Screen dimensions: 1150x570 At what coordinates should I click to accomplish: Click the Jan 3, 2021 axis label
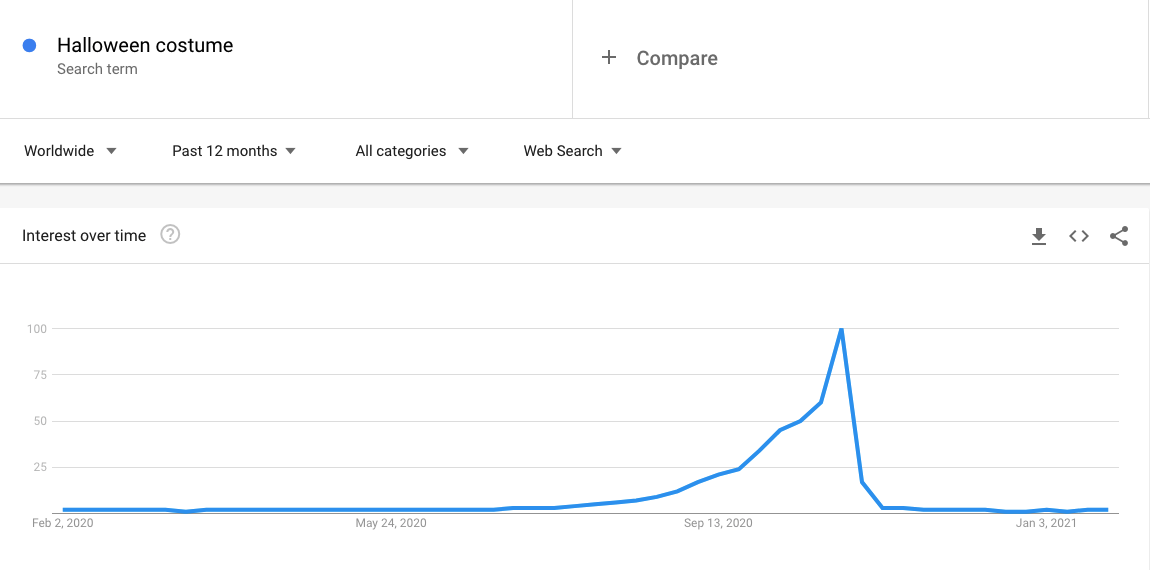point(1047,523)
